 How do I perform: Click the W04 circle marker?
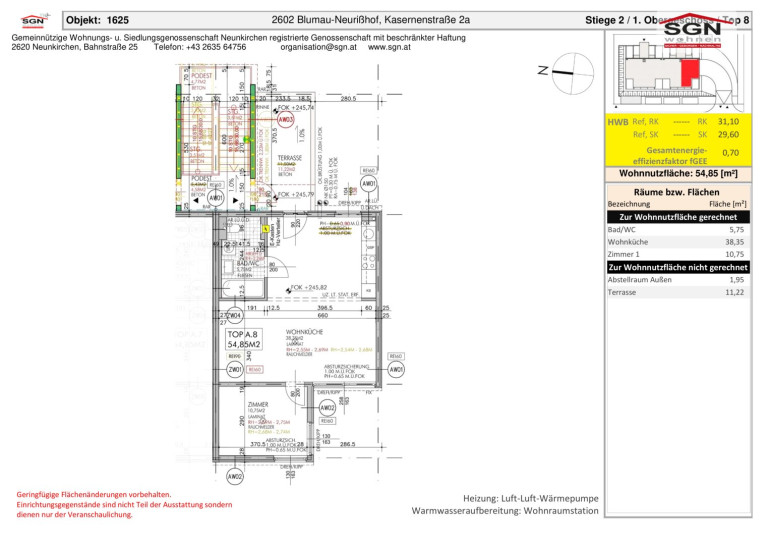click(x=236, y=315)
